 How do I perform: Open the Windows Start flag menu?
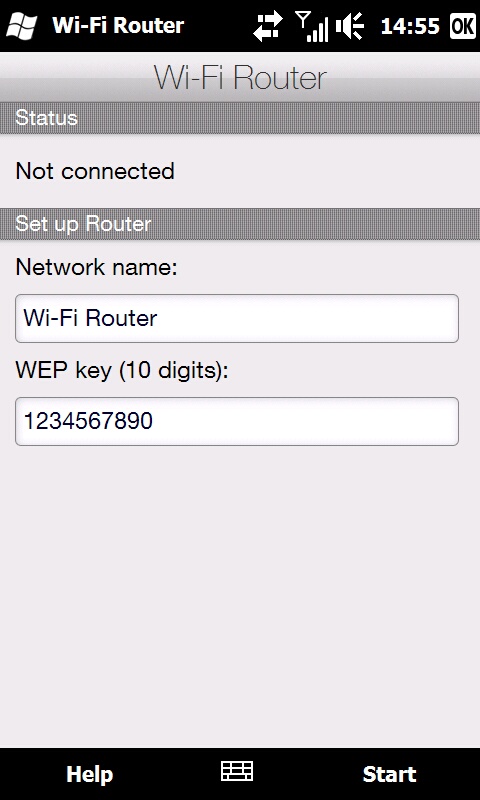tap(21, 26)
